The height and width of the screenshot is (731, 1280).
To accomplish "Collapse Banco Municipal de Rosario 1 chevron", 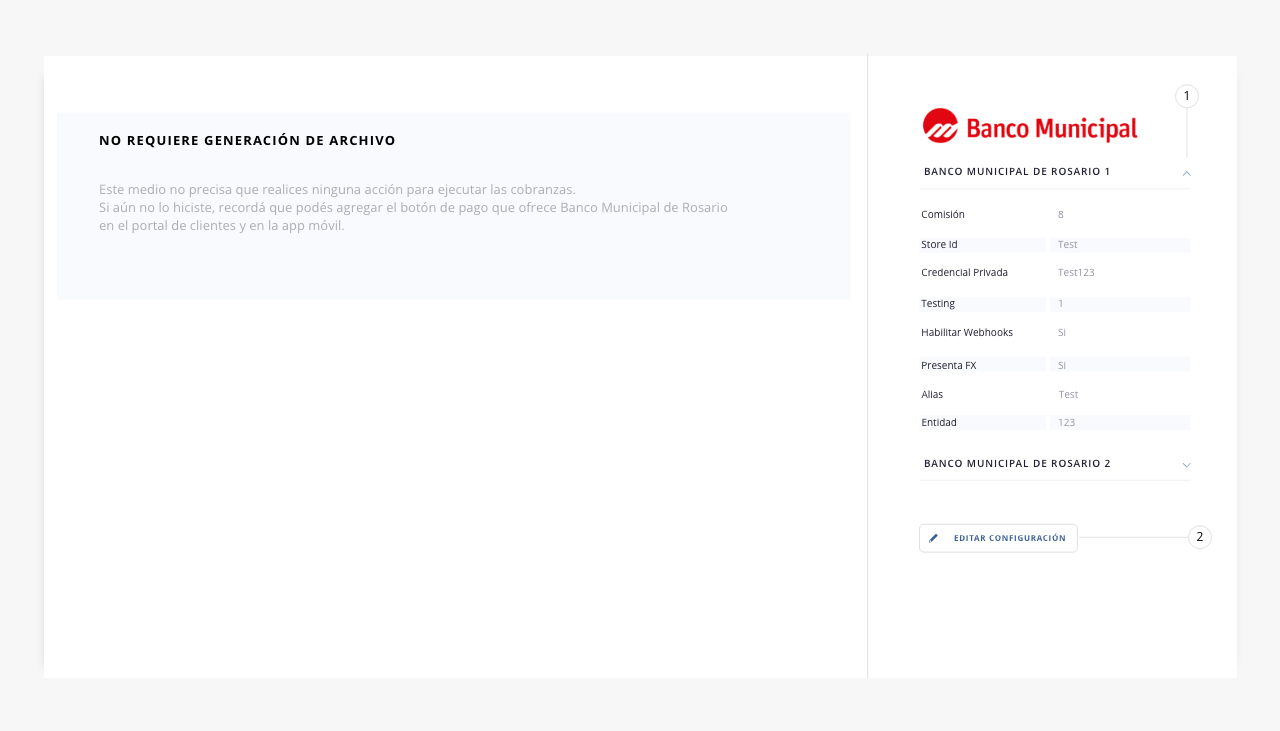I will (x=1186, y=173).
